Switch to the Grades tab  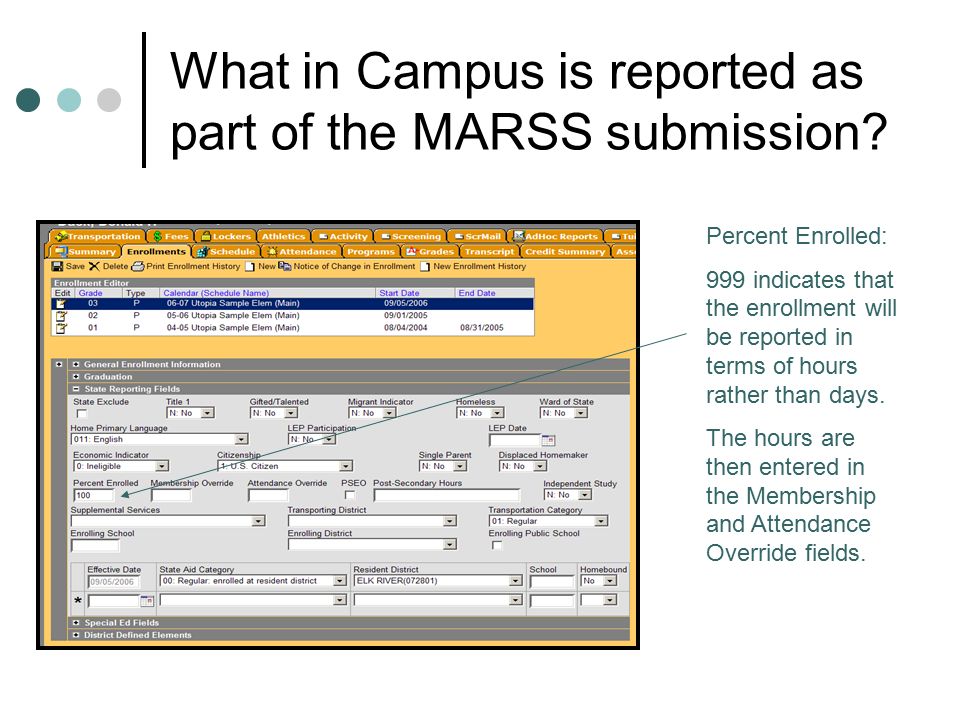(x=430, y=252)
